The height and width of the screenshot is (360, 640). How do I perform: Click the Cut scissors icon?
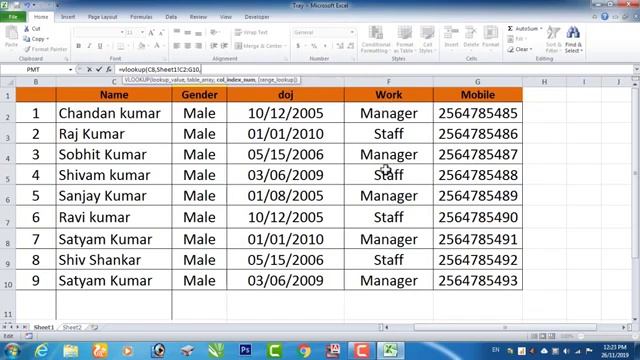tap(27, 29)
